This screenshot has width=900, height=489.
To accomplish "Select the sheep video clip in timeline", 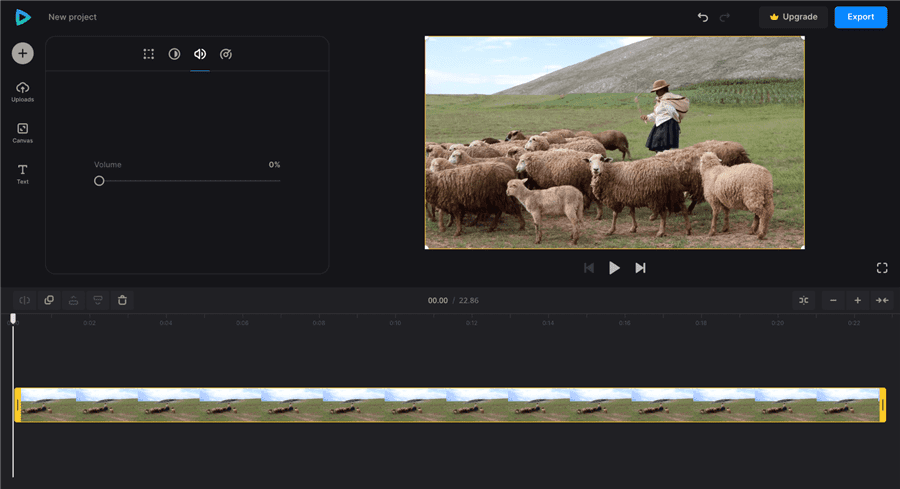I will coord(450,405).
